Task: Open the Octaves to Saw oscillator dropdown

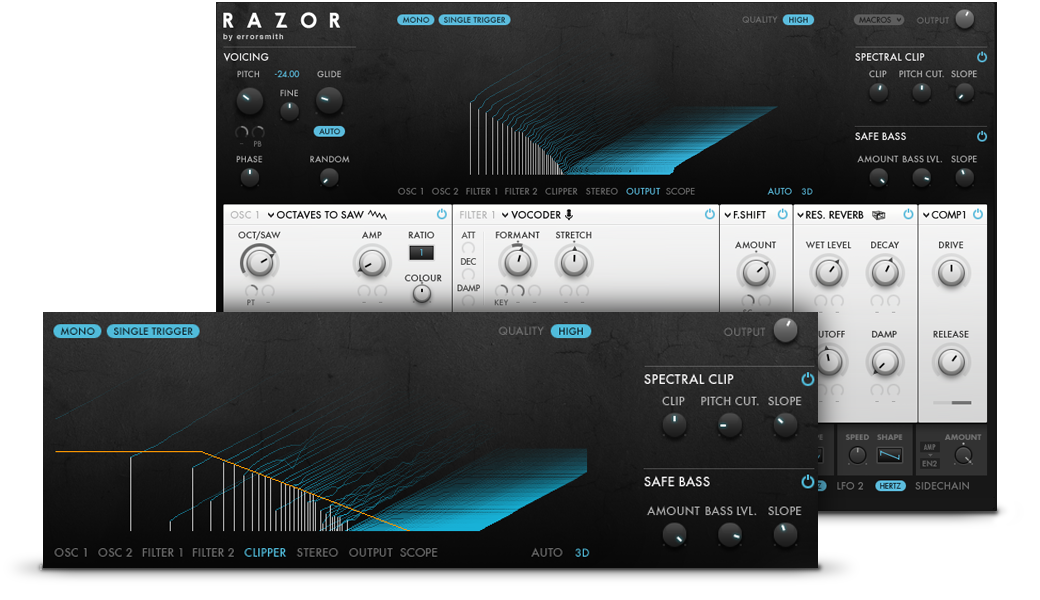Action: point(316,215)
